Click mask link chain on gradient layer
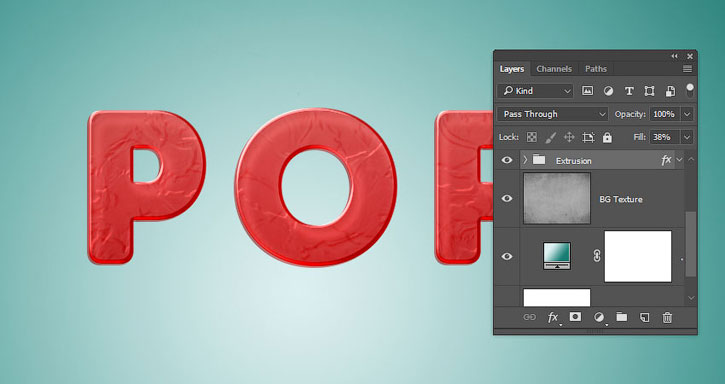 coord(597,256)
